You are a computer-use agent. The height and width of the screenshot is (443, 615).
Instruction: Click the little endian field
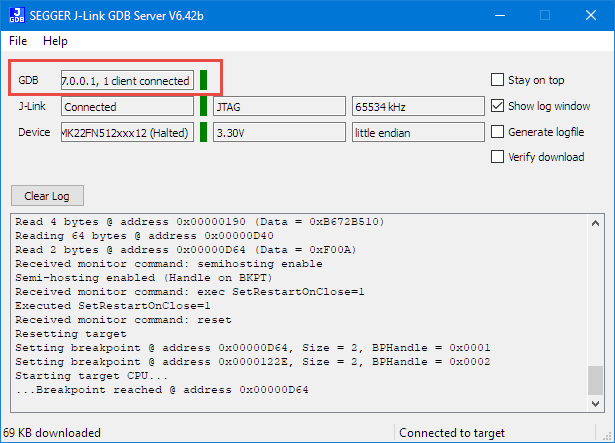[x=418, y=132]
